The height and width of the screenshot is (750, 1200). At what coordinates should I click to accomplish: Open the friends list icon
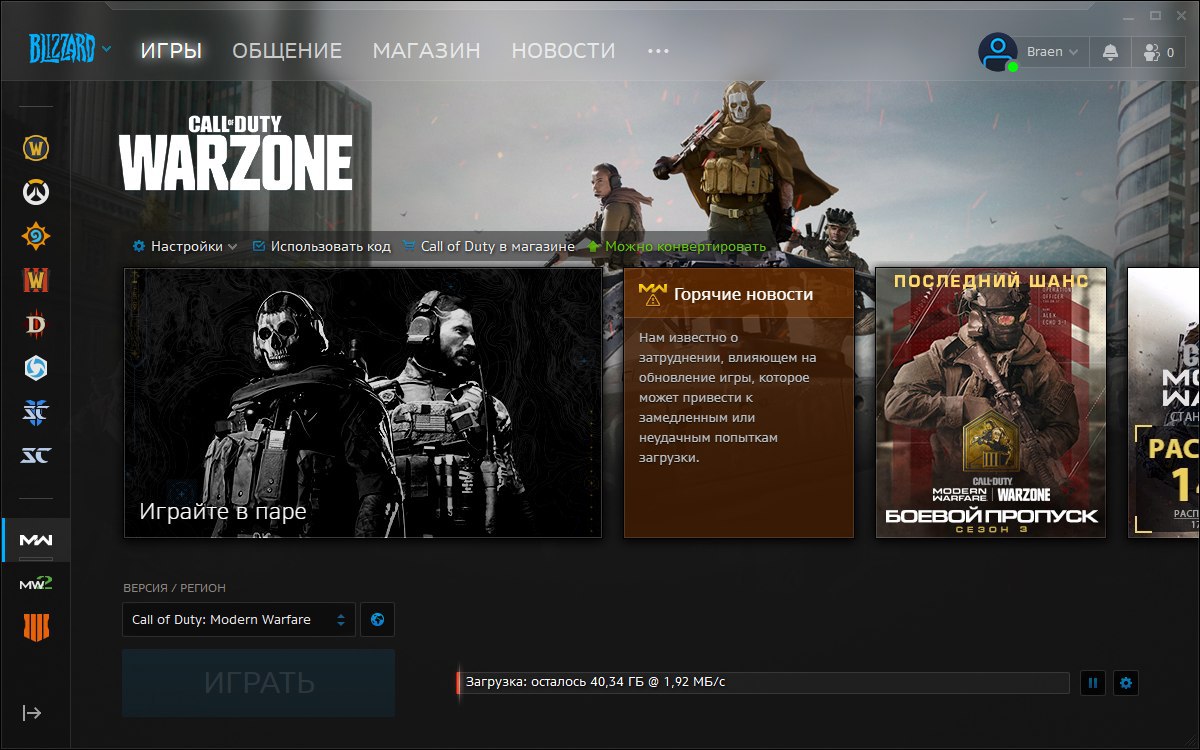tap(1158, 52)
